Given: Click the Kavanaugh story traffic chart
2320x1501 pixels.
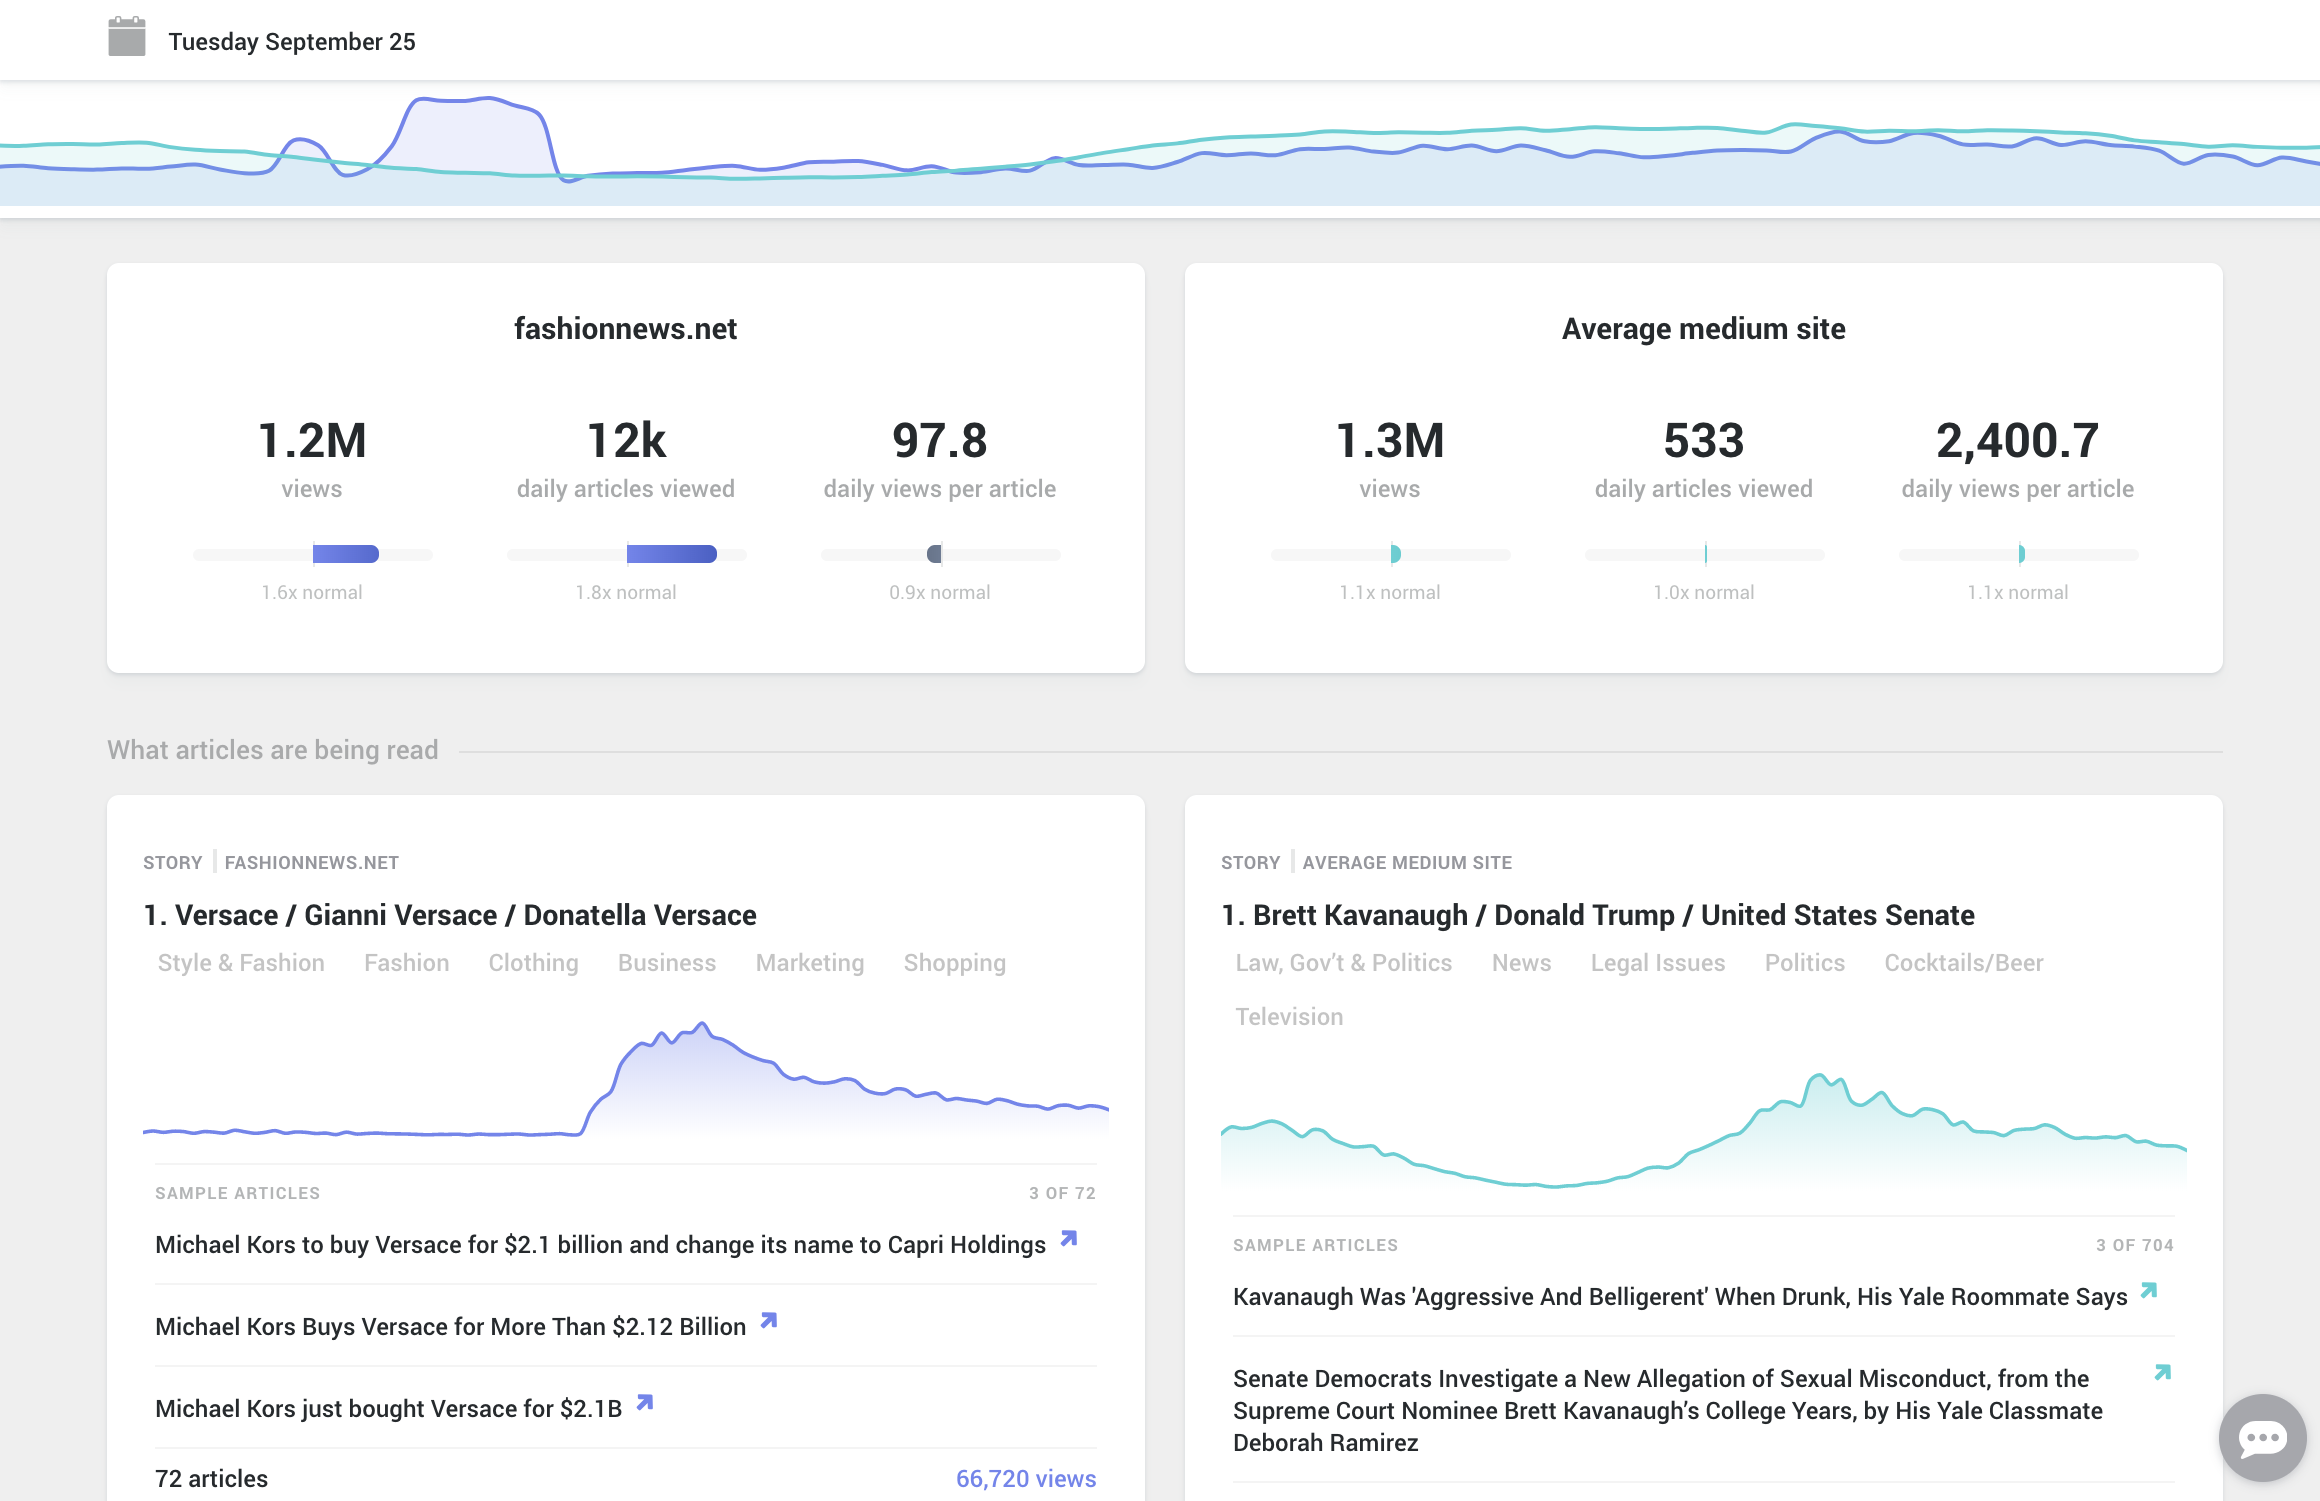Looking at the screenshot, I should click(1704, 1132).
